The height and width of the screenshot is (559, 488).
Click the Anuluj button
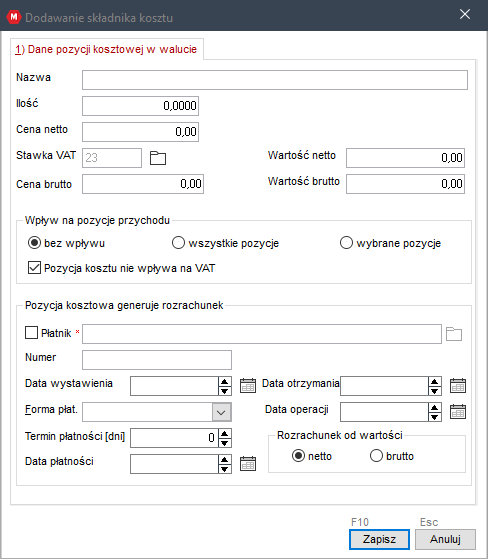[445, 539]
